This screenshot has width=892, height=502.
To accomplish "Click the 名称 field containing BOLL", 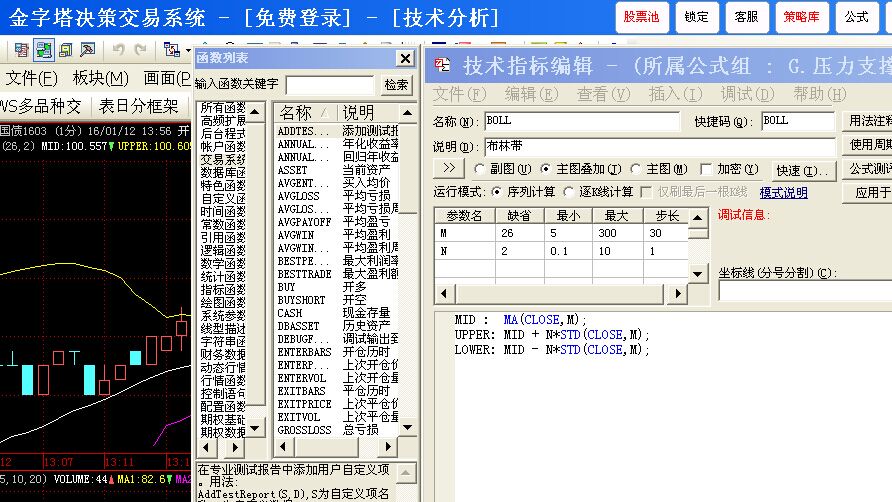I will pos(582,121).
